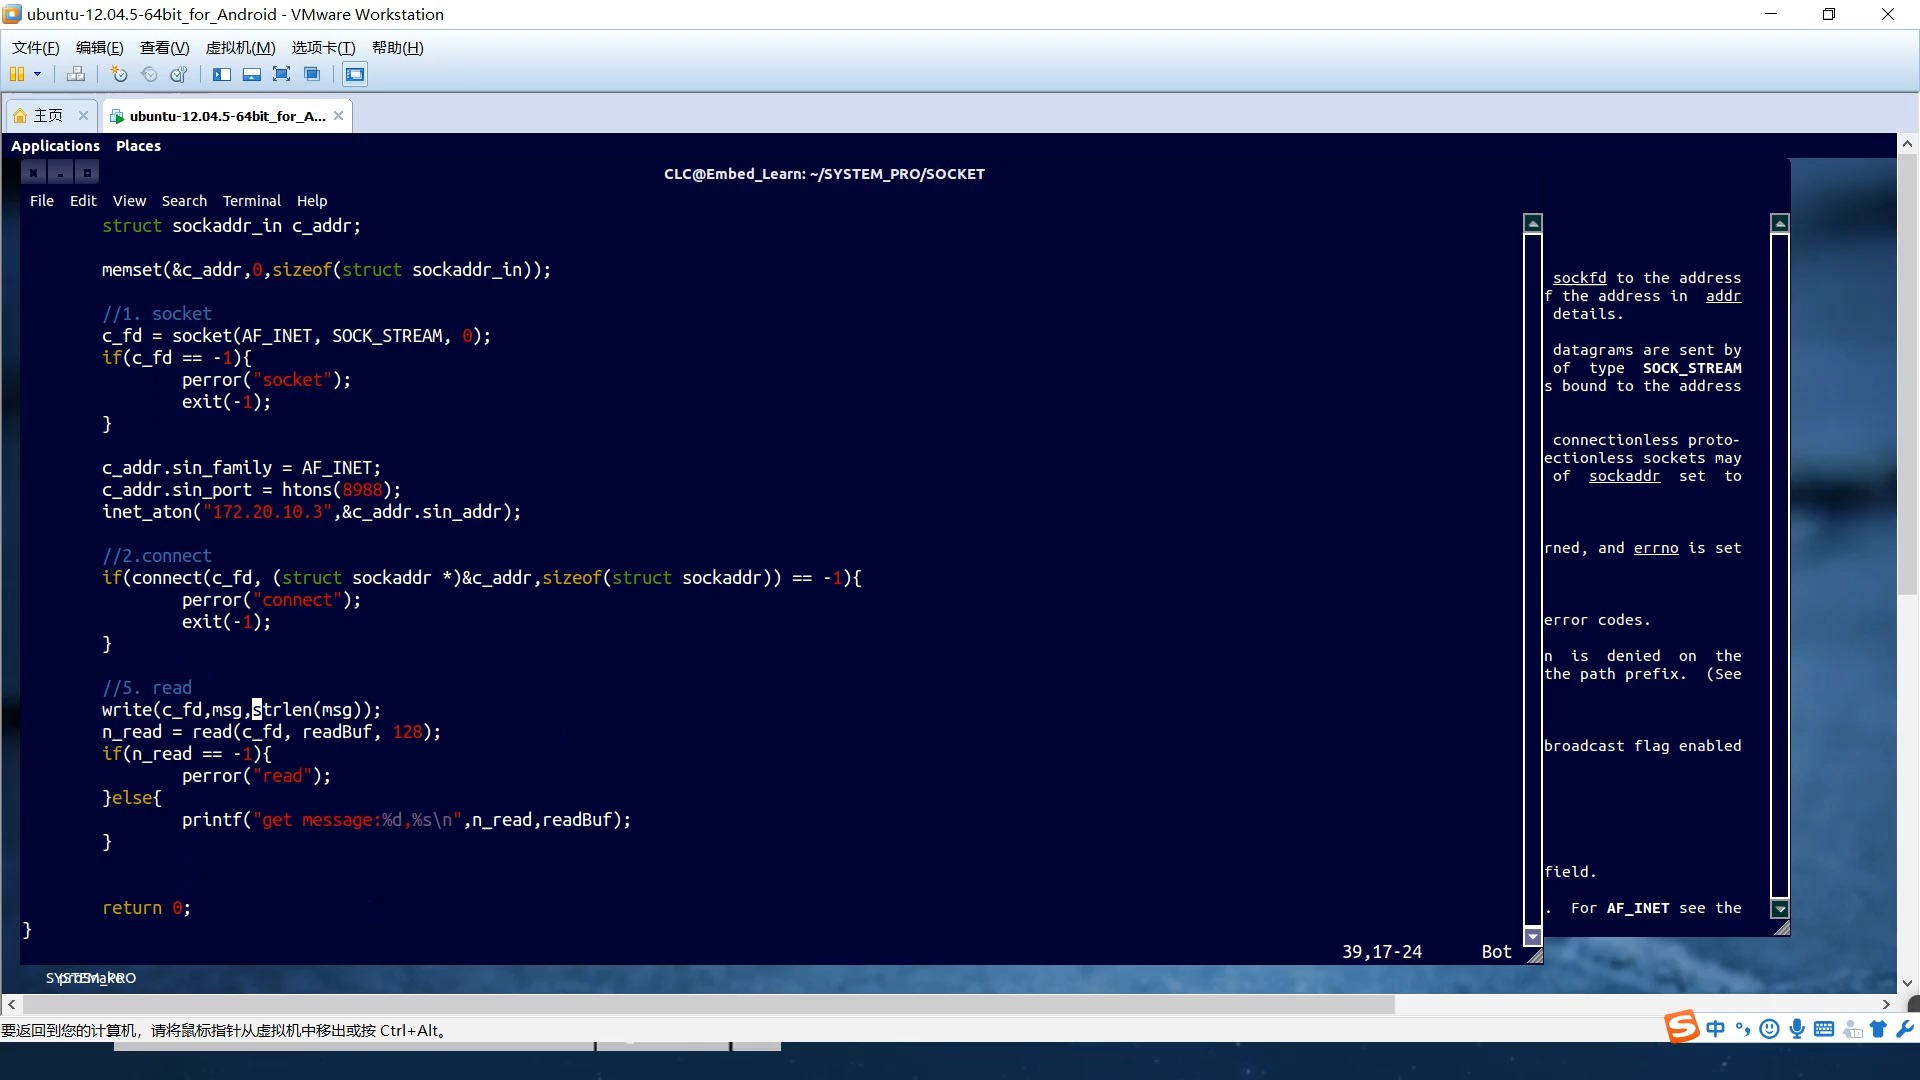The width and height of the screenshot is (1920, 1080).
Task: Click the Sogou voice input microphone icon
Action: [1797, 1029]
